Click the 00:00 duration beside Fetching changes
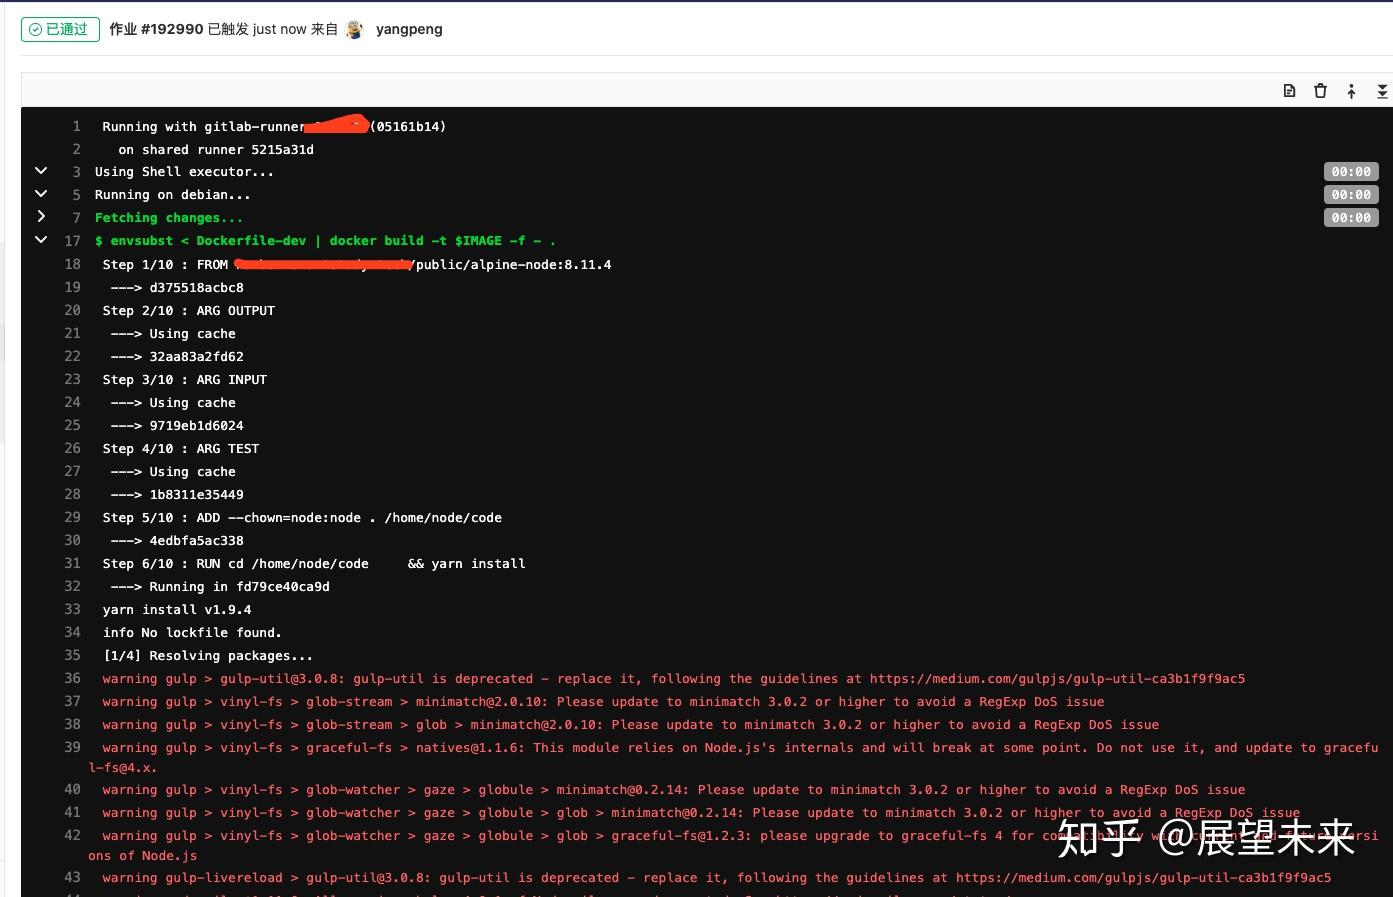This screenshot has height=897, width=1393. pos(1351,217)
